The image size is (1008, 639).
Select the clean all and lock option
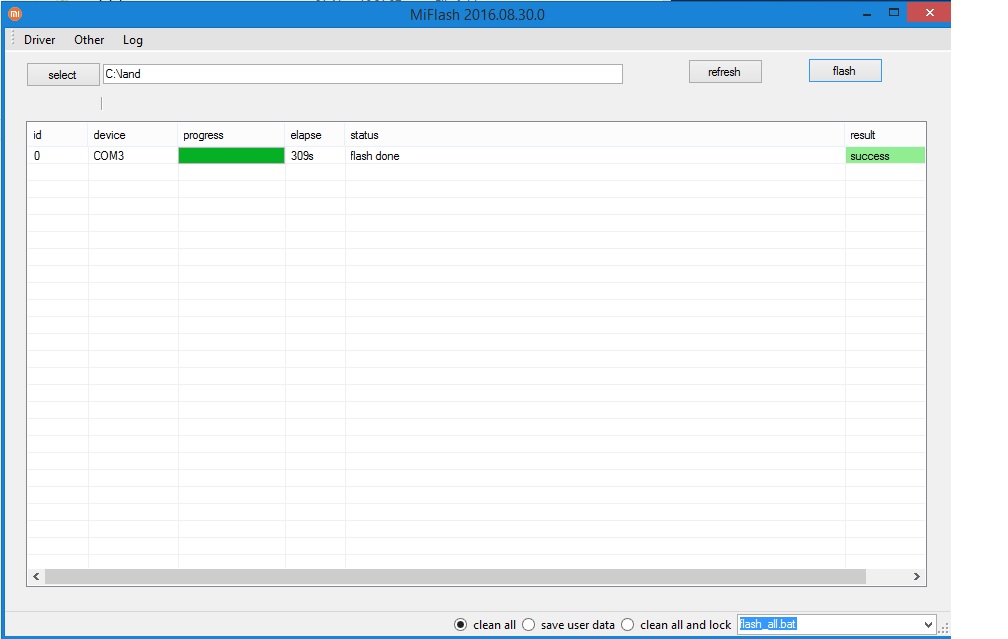point(628,624)
